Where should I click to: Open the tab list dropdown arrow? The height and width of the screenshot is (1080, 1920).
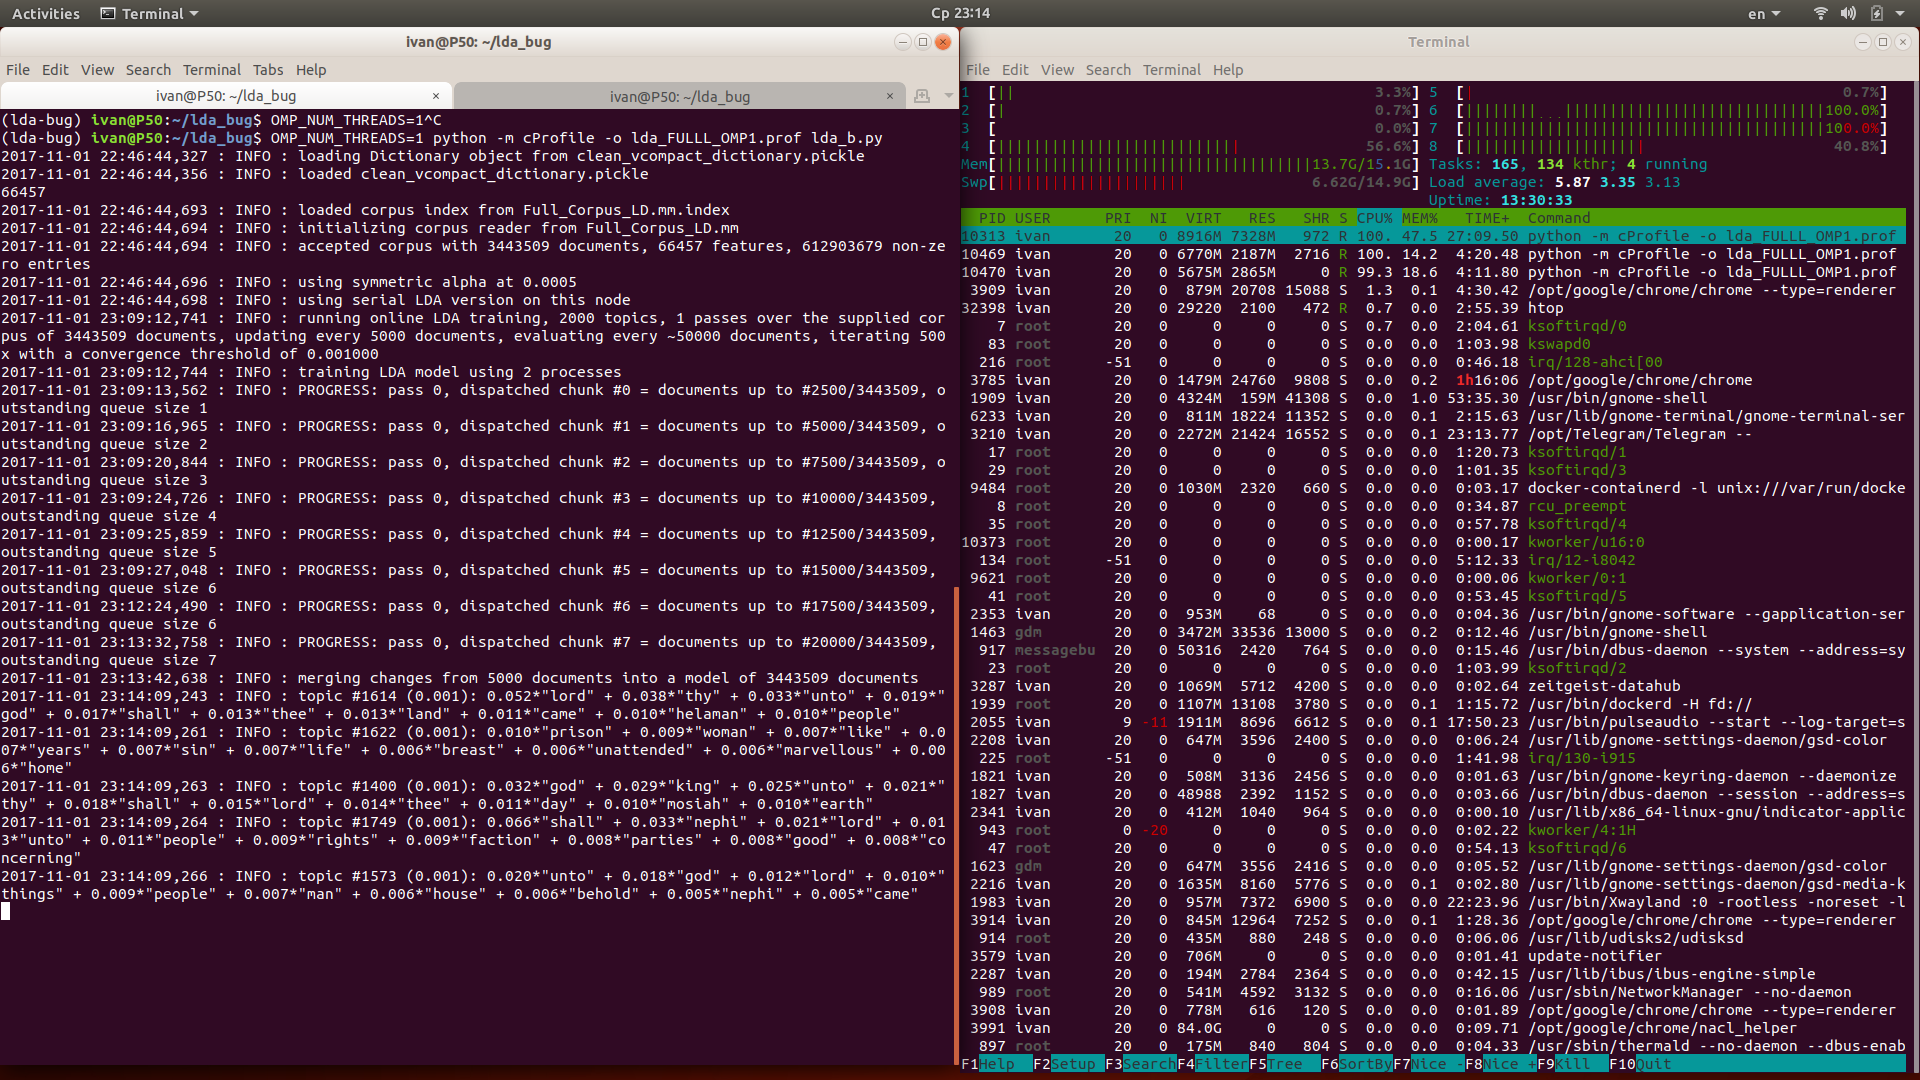tap(948, 96)
